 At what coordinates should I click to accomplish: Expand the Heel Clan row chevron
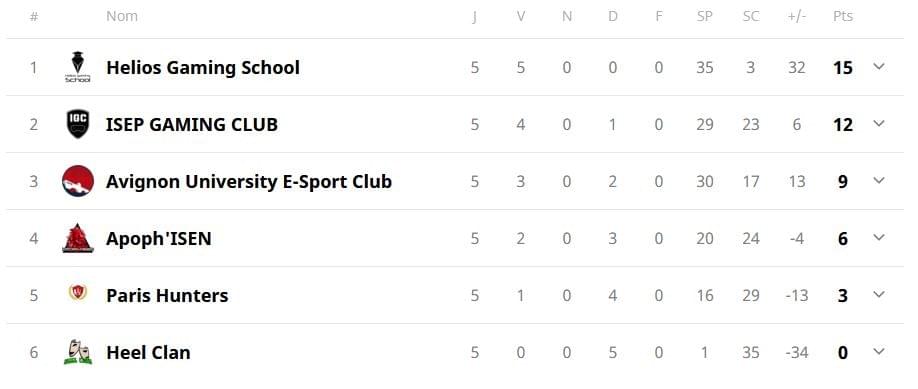878,352
